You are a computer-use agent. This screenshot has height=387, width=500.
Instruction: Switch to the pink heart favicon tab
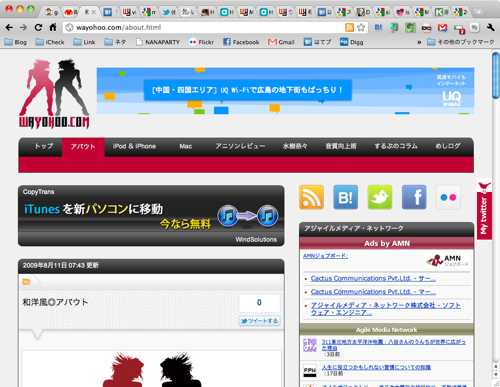coord(403,12)
